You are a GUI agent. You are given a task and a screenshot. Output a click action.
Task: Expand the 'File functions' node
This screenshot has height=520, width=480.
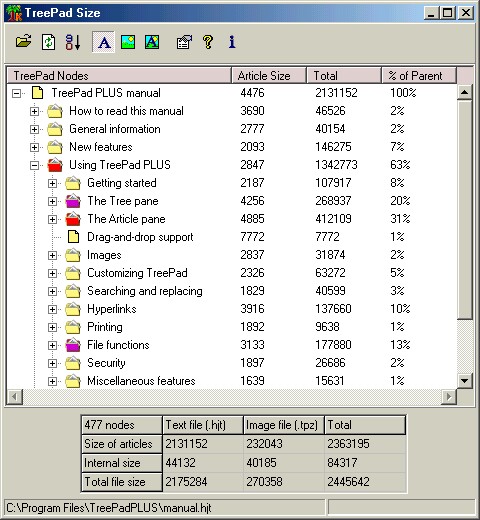[x=52, y=345]
